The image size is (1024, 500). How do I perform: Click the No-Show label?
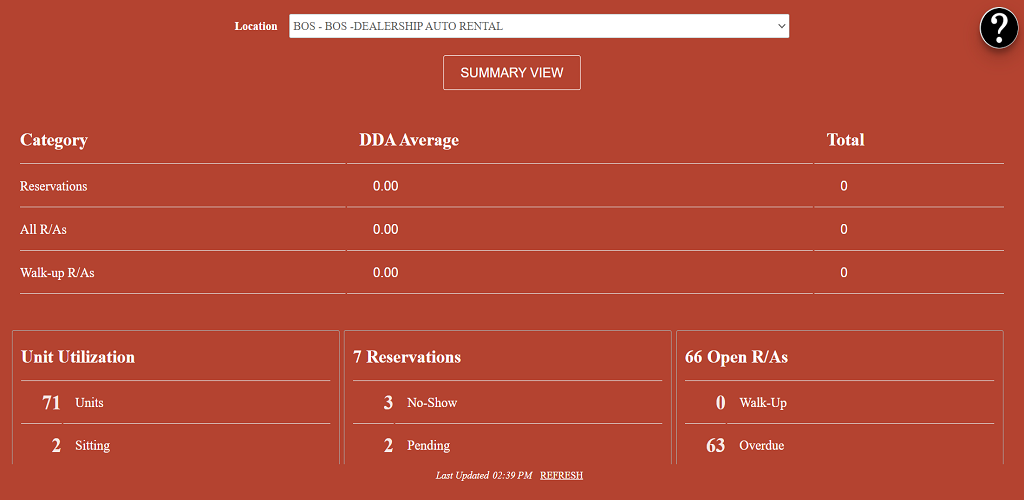[x=432, y=403]
